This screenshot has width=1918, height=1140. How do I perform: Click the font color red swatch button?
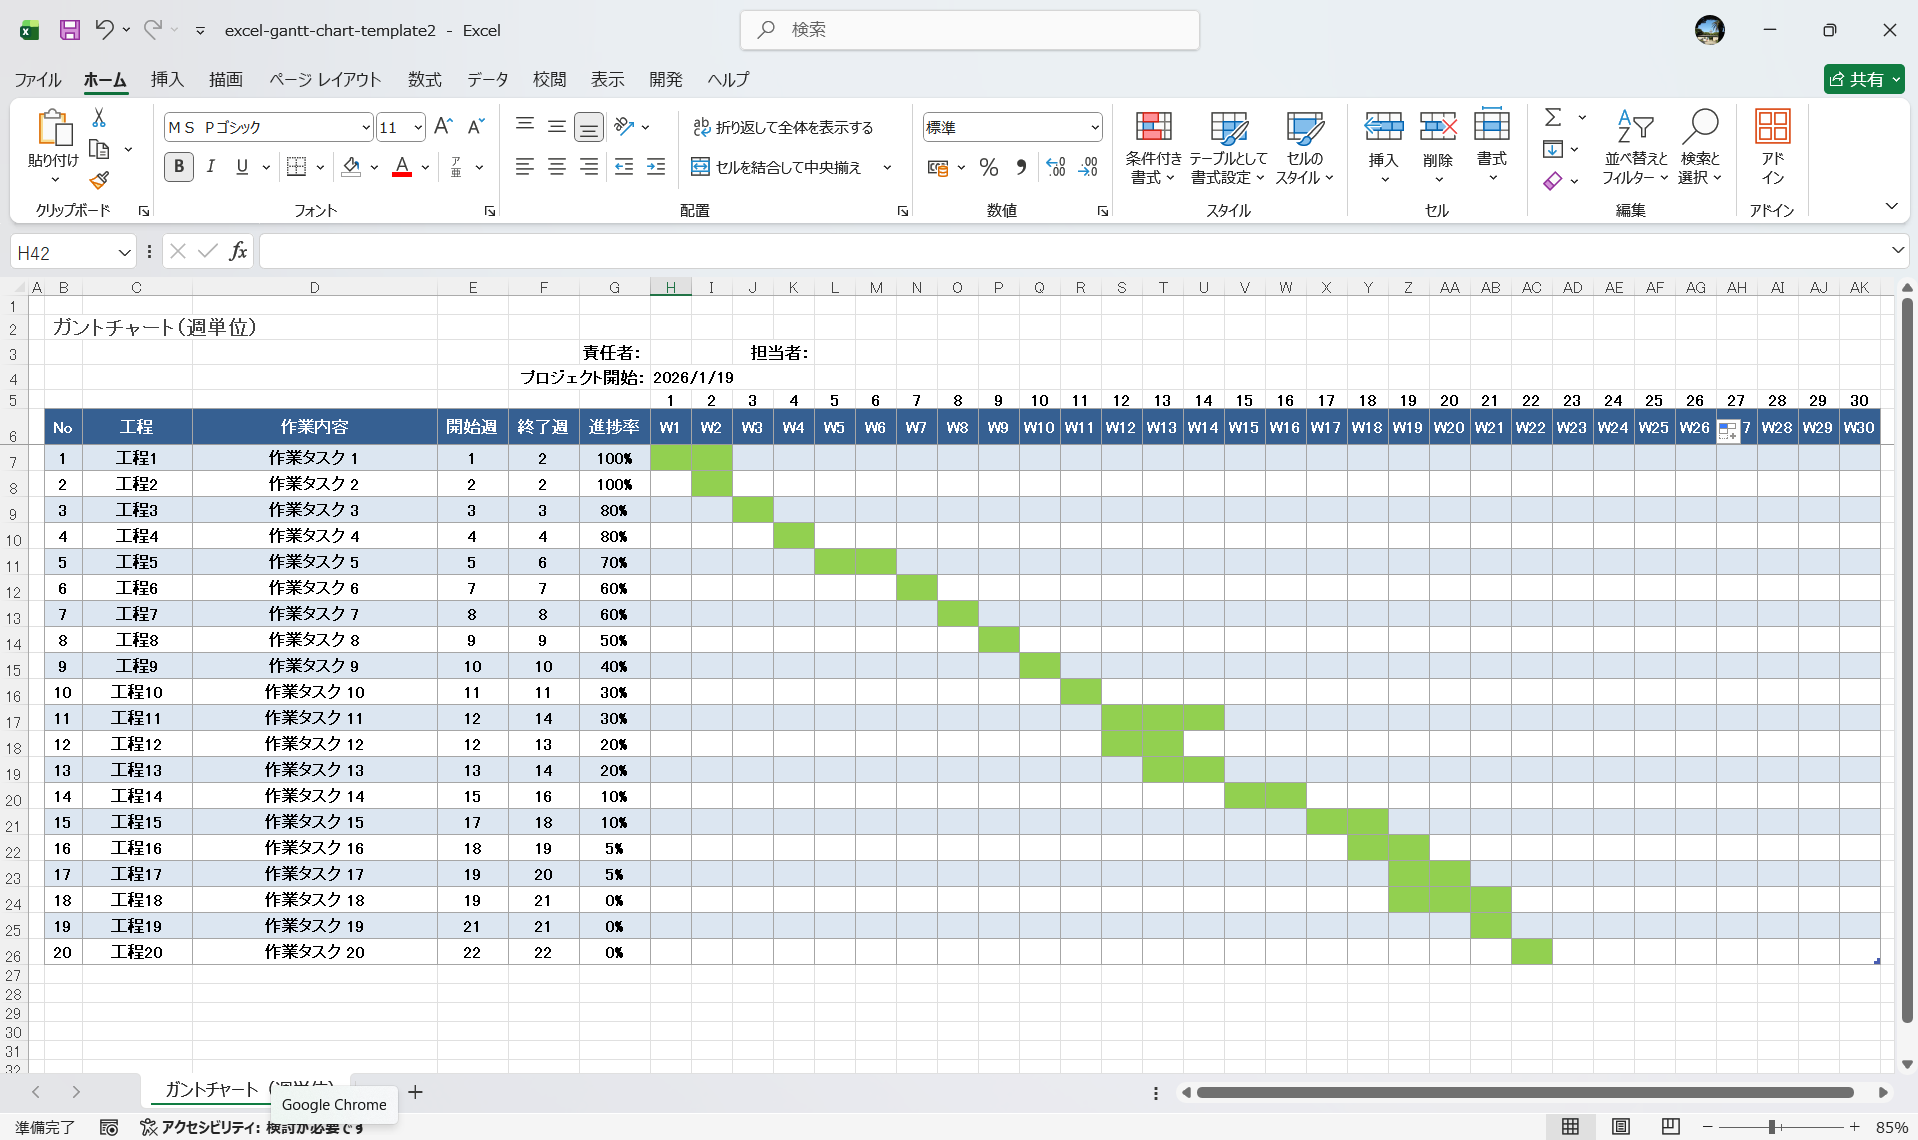pyautogui.click(x=402, y=167)
